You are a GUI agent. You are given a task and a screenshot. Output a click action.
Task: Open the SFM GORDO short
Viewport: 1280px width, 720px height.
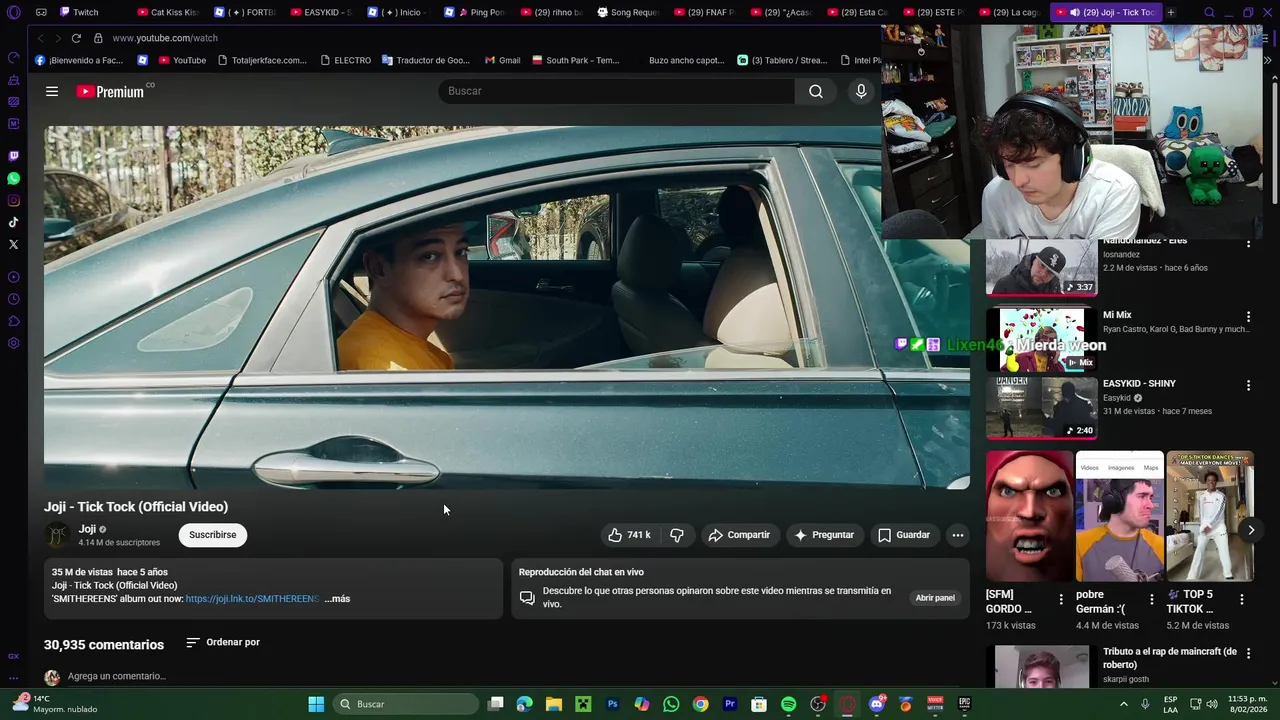click(x=1029, y=516)
